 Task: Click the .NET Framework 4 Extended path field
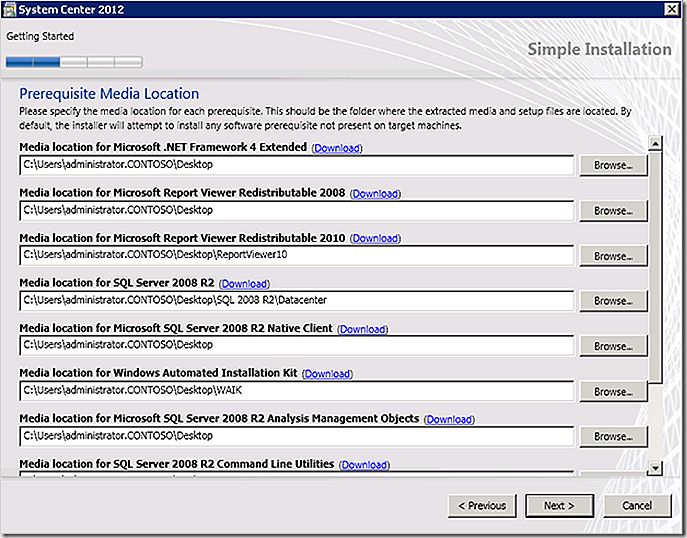coord(297,165)
